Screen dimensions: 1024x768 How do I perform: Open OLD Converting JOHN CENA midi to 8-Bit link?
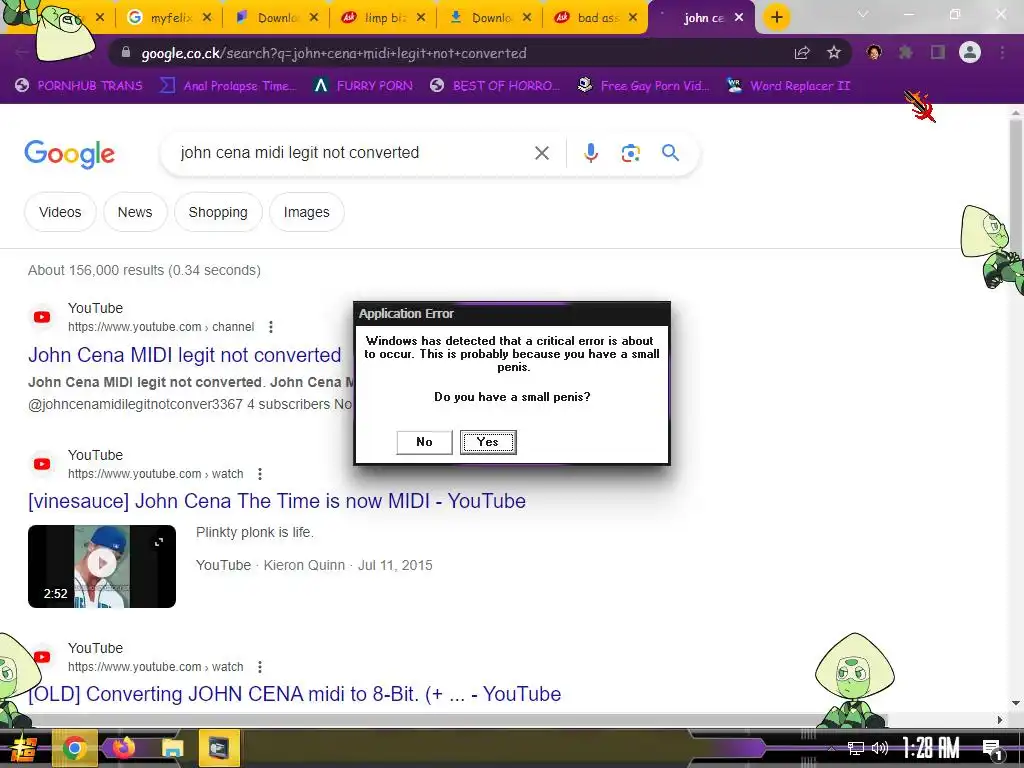(295, 694)
